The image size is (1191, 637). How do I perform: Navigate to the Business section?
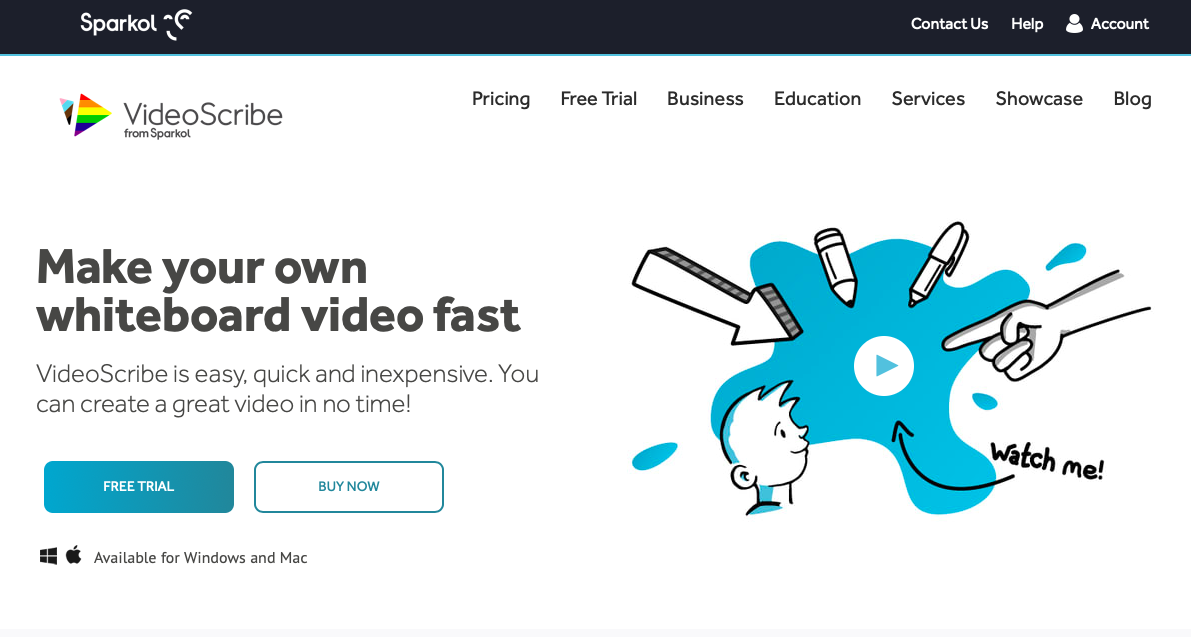tap(705, 99)
